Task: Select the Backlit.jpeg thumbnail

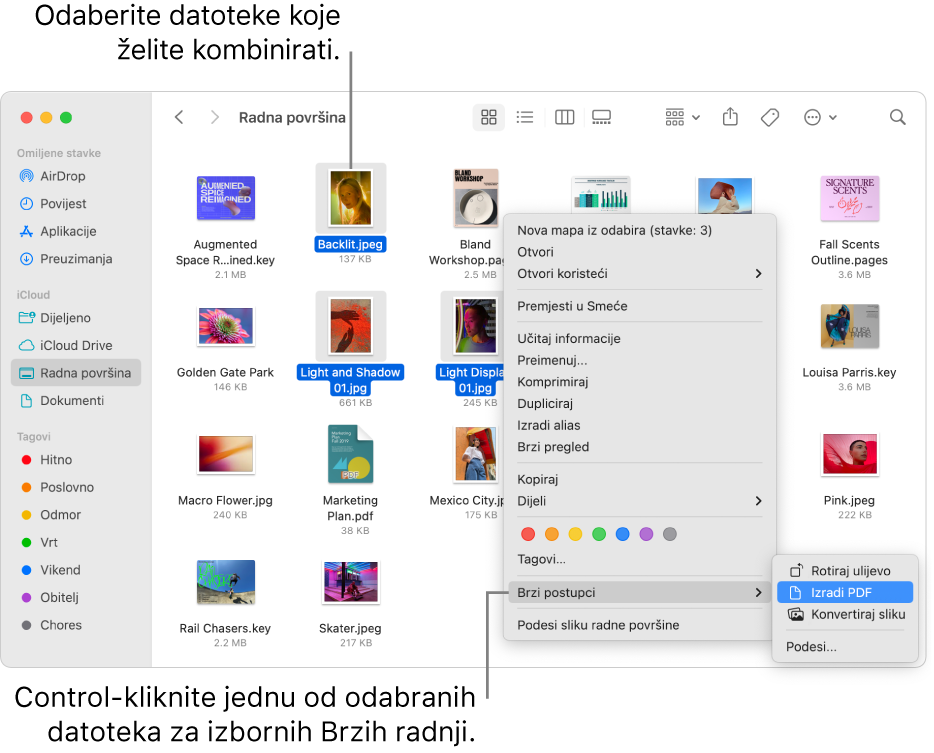Action: pos(350,197)
